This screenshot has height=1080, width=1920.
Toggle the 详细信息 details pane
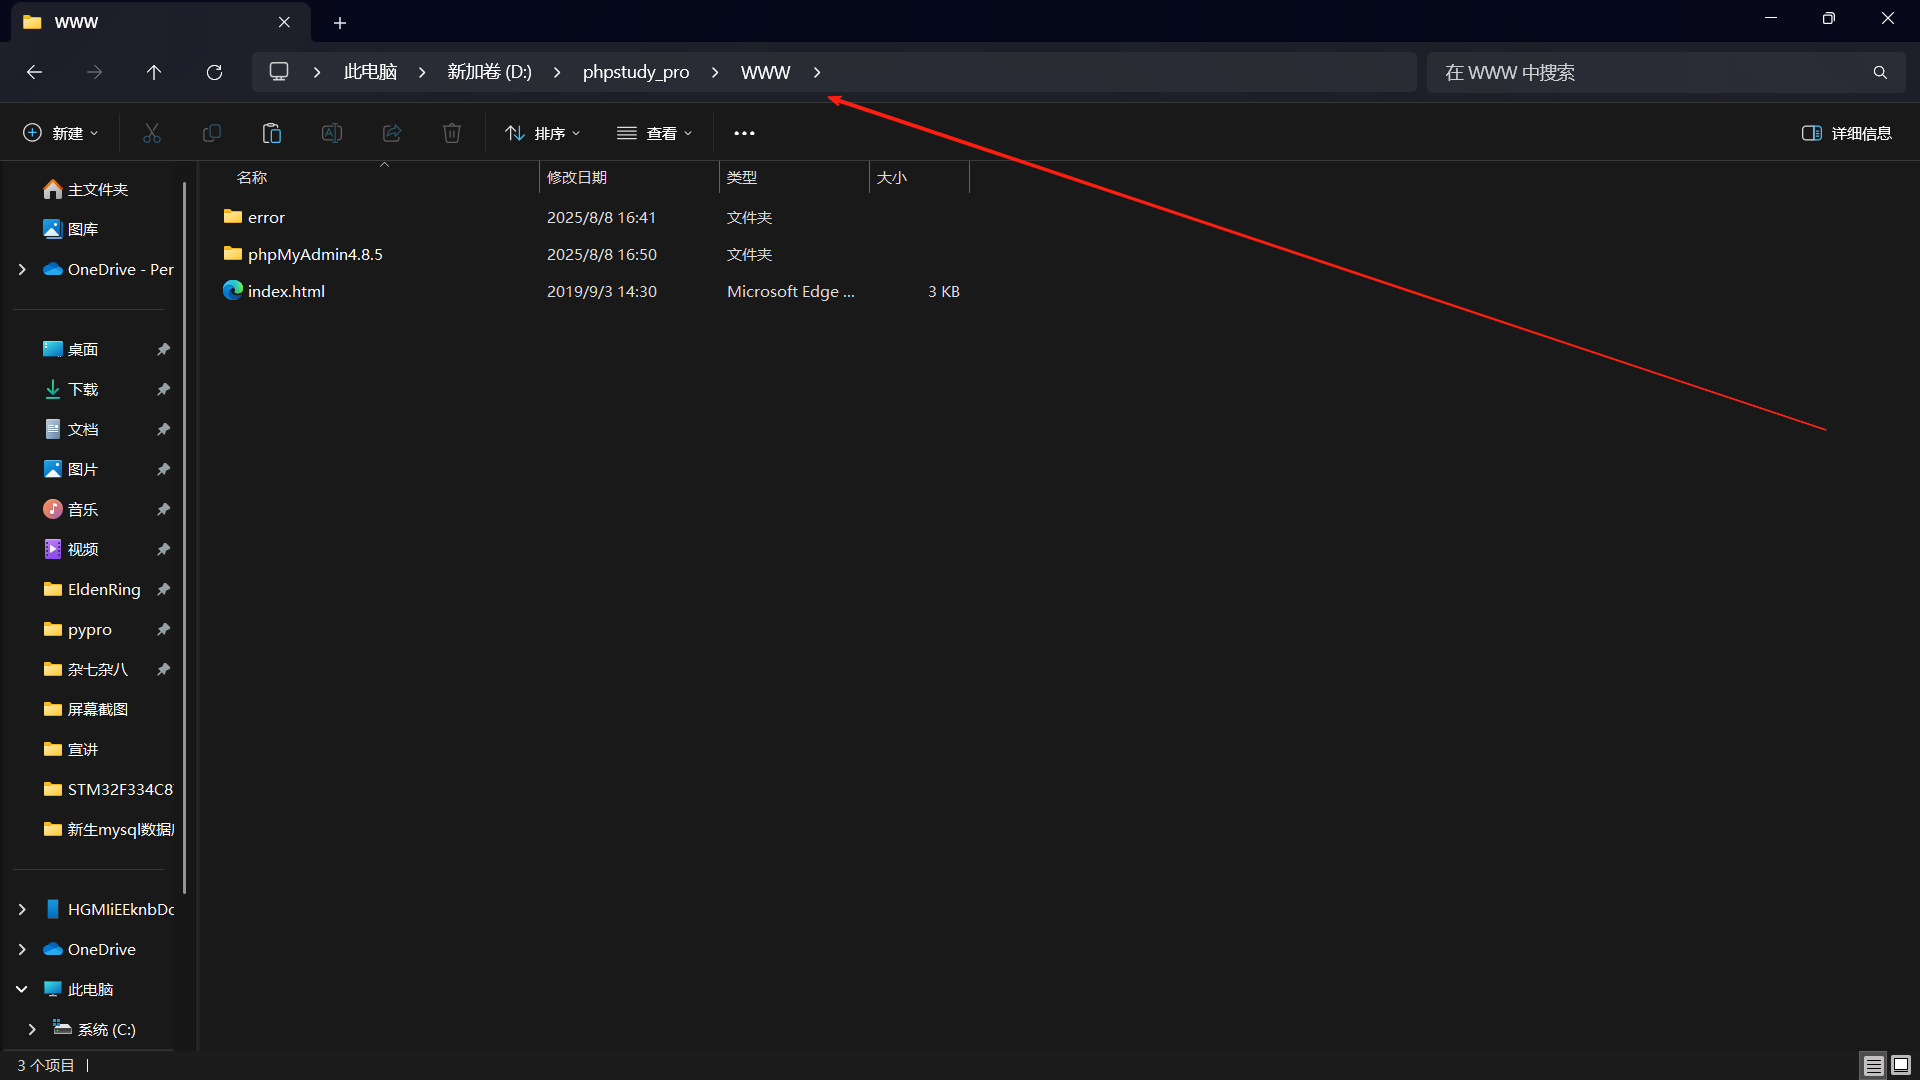tap(1846, 133)
